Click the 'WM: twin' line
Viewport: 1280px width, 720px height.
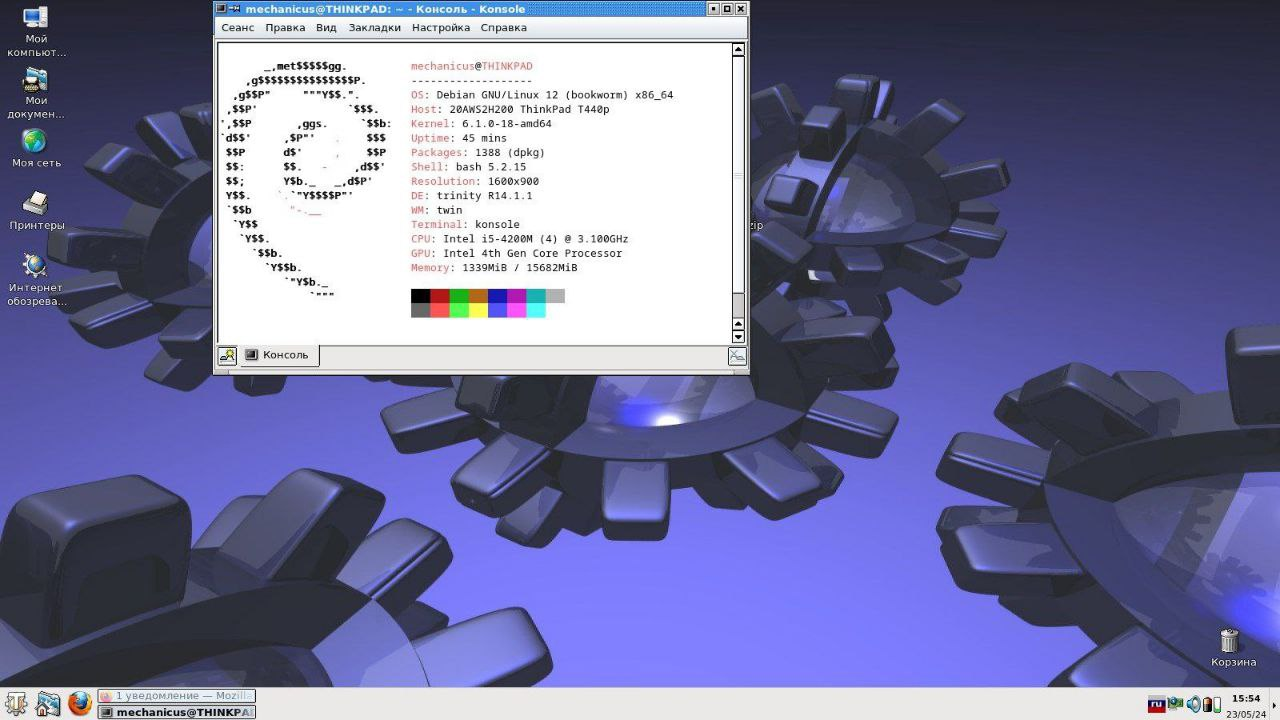click(437, 210)
